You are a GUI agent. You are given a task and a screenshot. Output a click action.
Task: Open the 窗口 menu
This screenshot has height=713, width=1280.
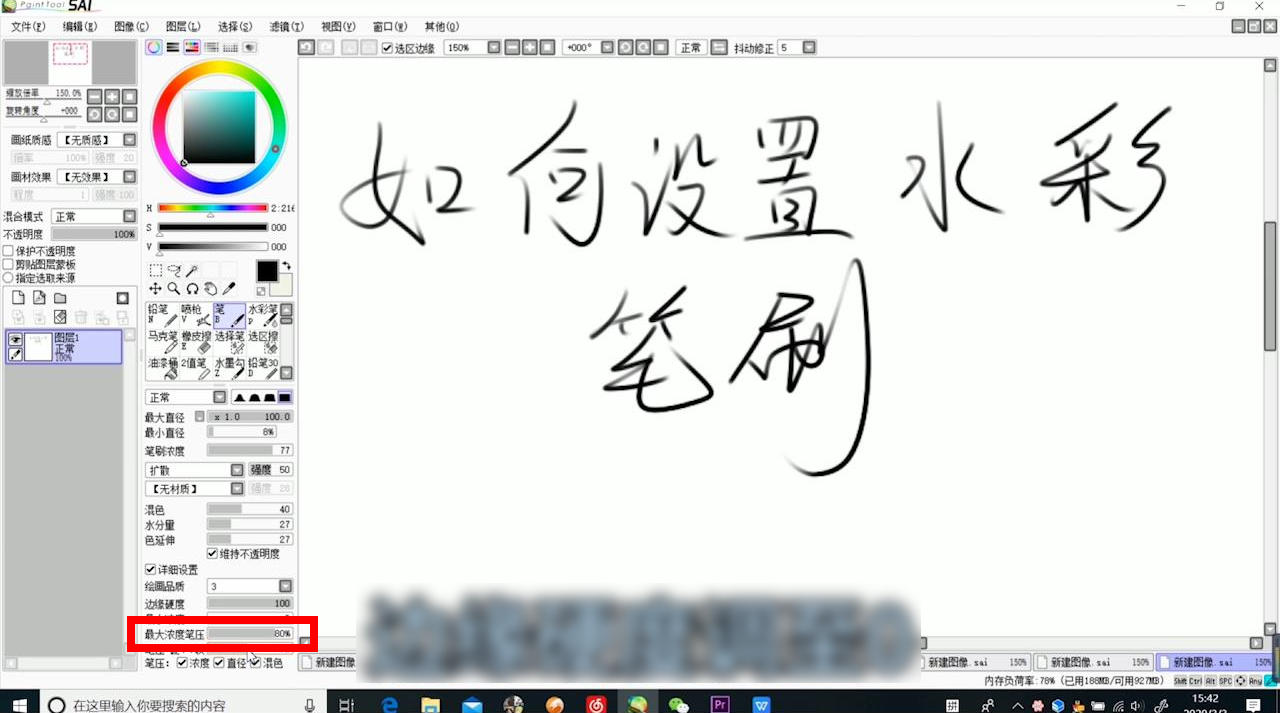[388, 26]
